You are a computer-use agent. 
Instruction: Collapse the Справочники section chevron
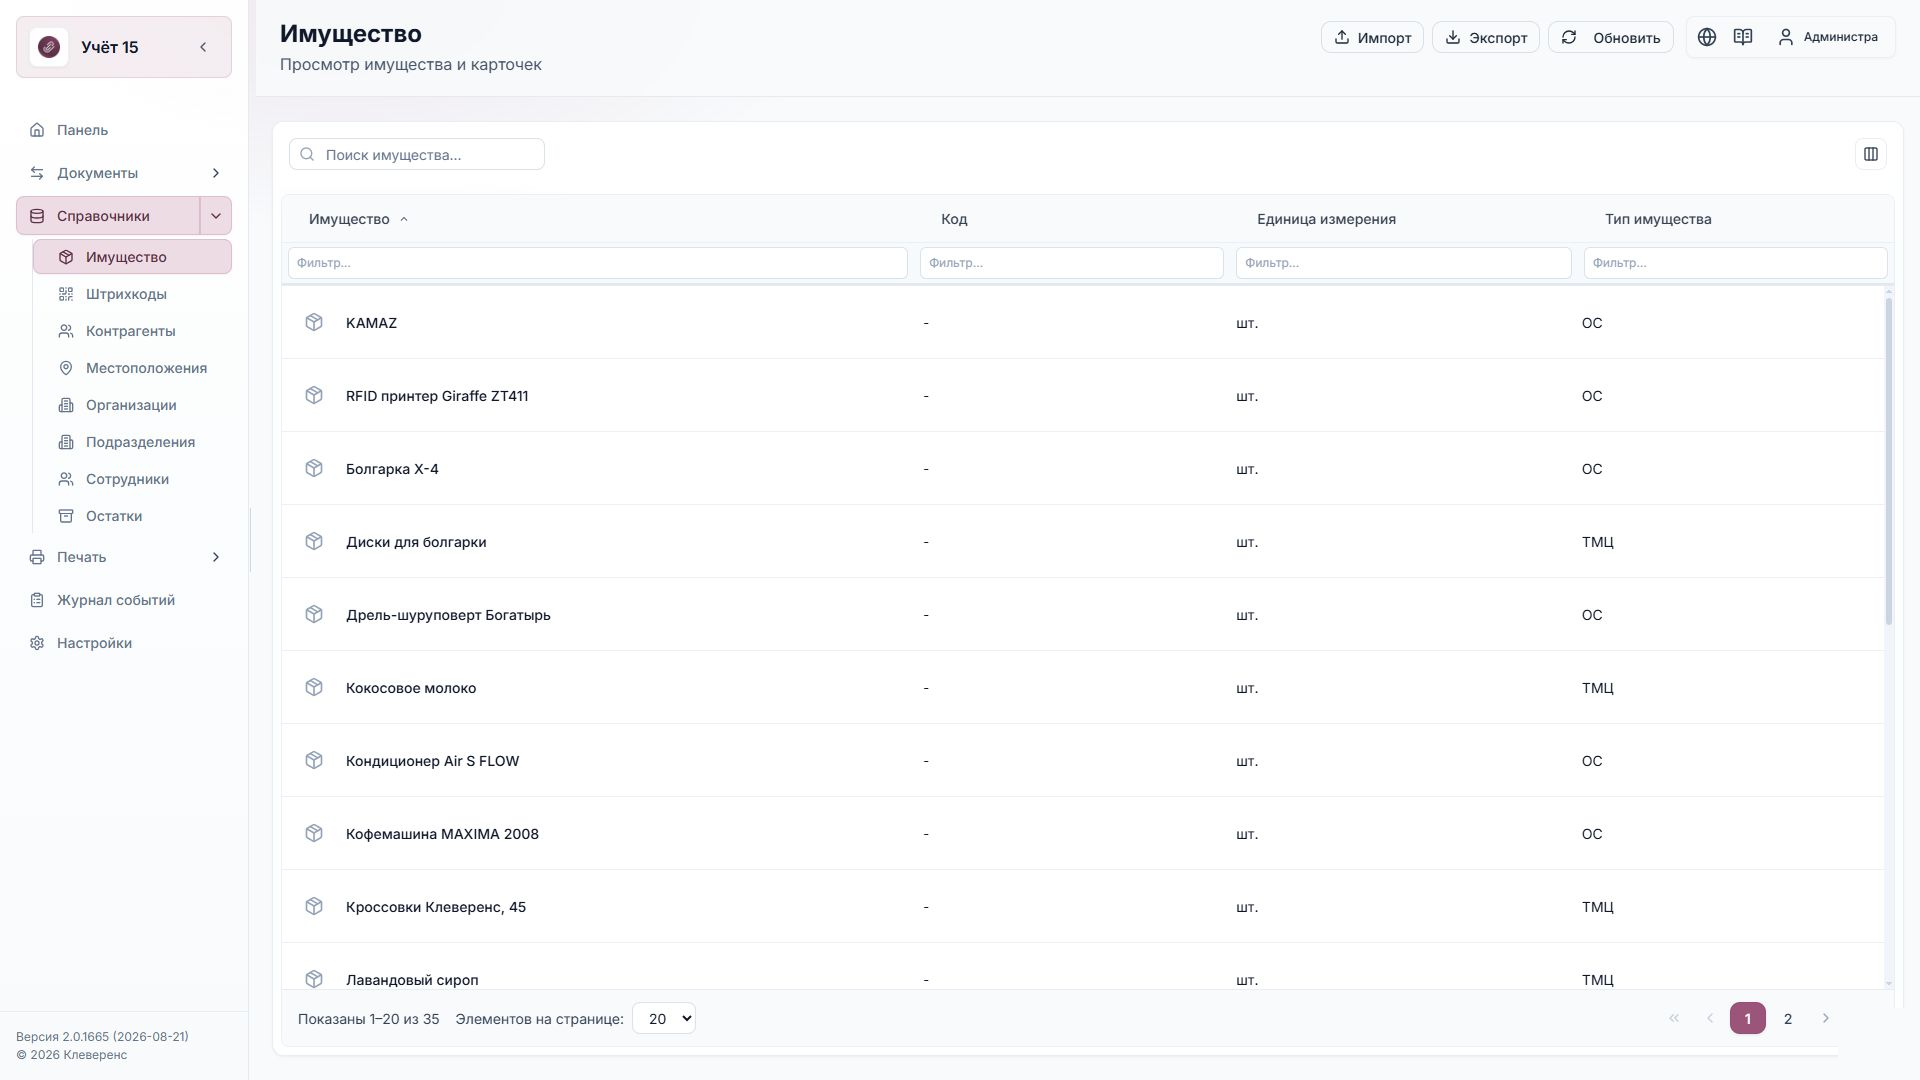tap(216, 216)
